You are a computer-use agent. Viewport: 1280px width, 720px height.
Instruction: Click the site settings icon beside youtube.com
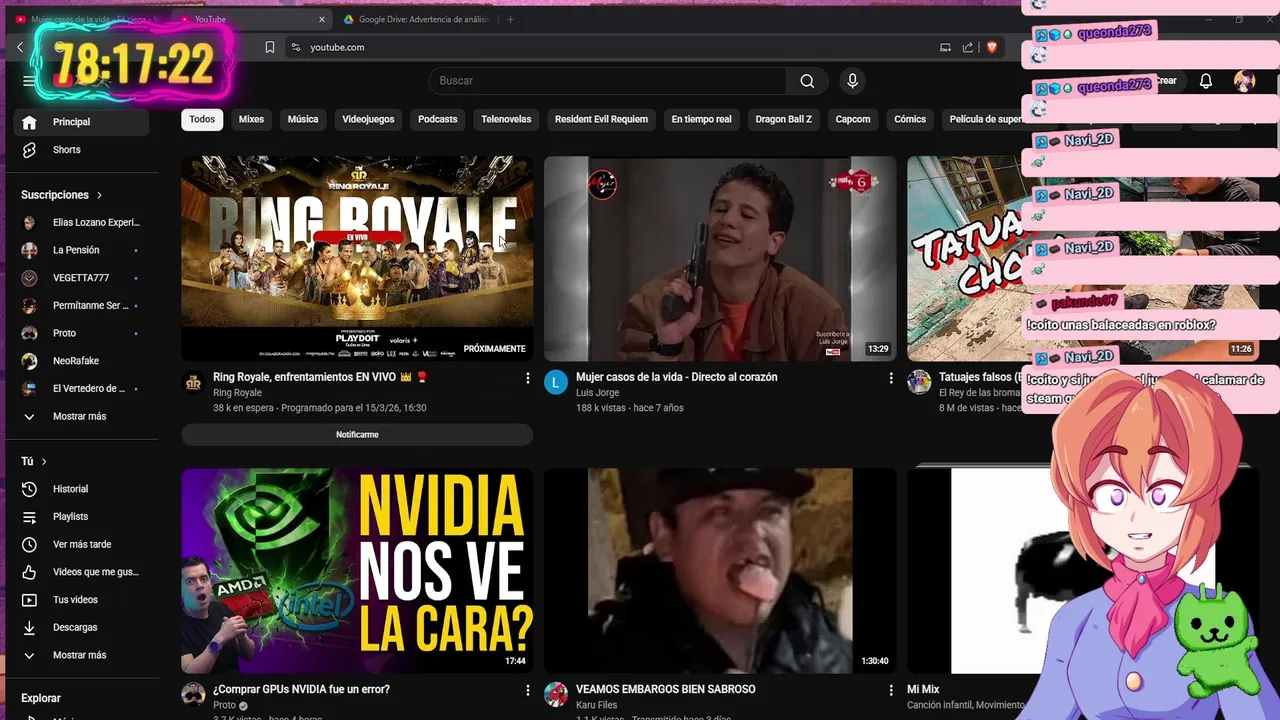click(x=295, y=47)
